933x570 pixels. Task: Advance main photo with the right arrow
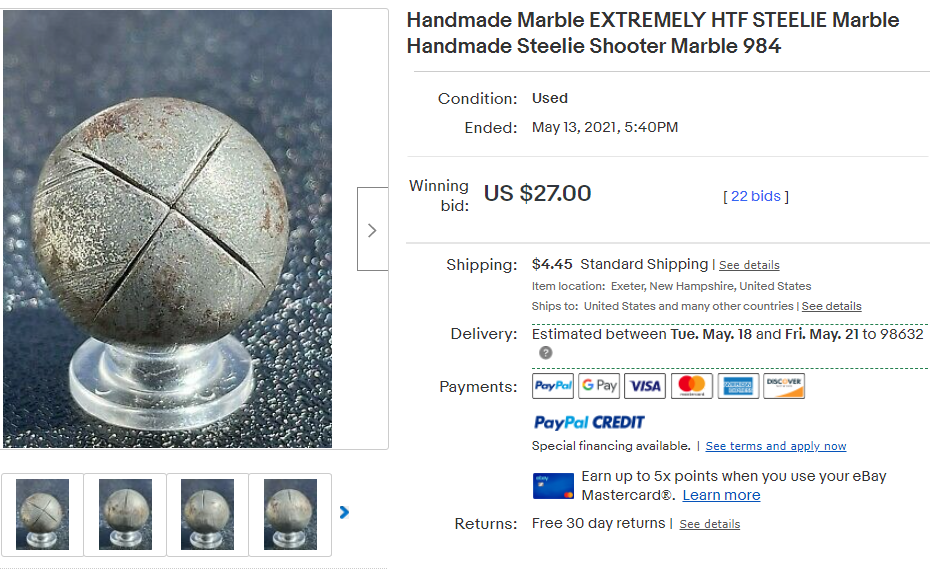pos(372,230)
